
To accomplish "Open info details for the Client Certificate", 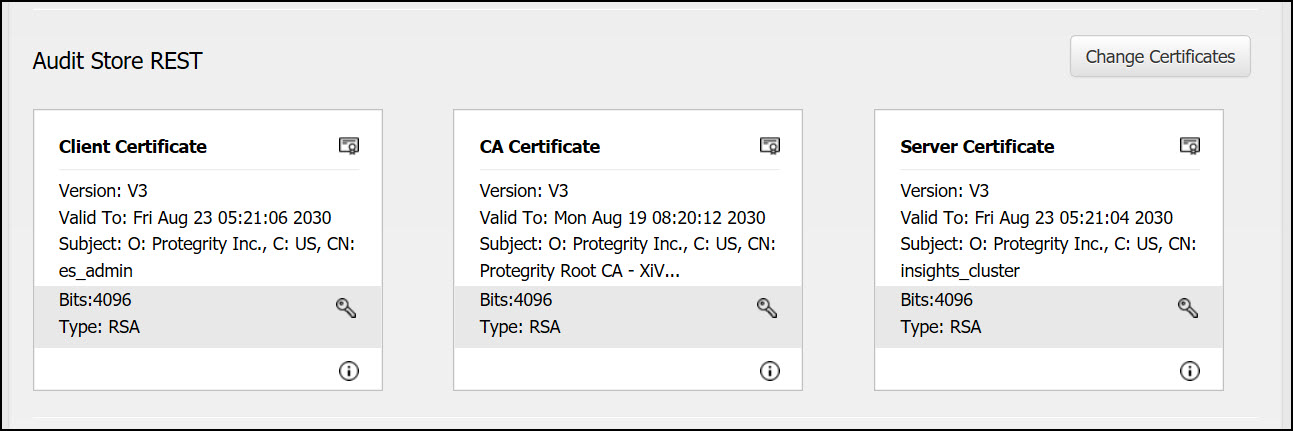I will pyautogui.click(x=349, y=371).
